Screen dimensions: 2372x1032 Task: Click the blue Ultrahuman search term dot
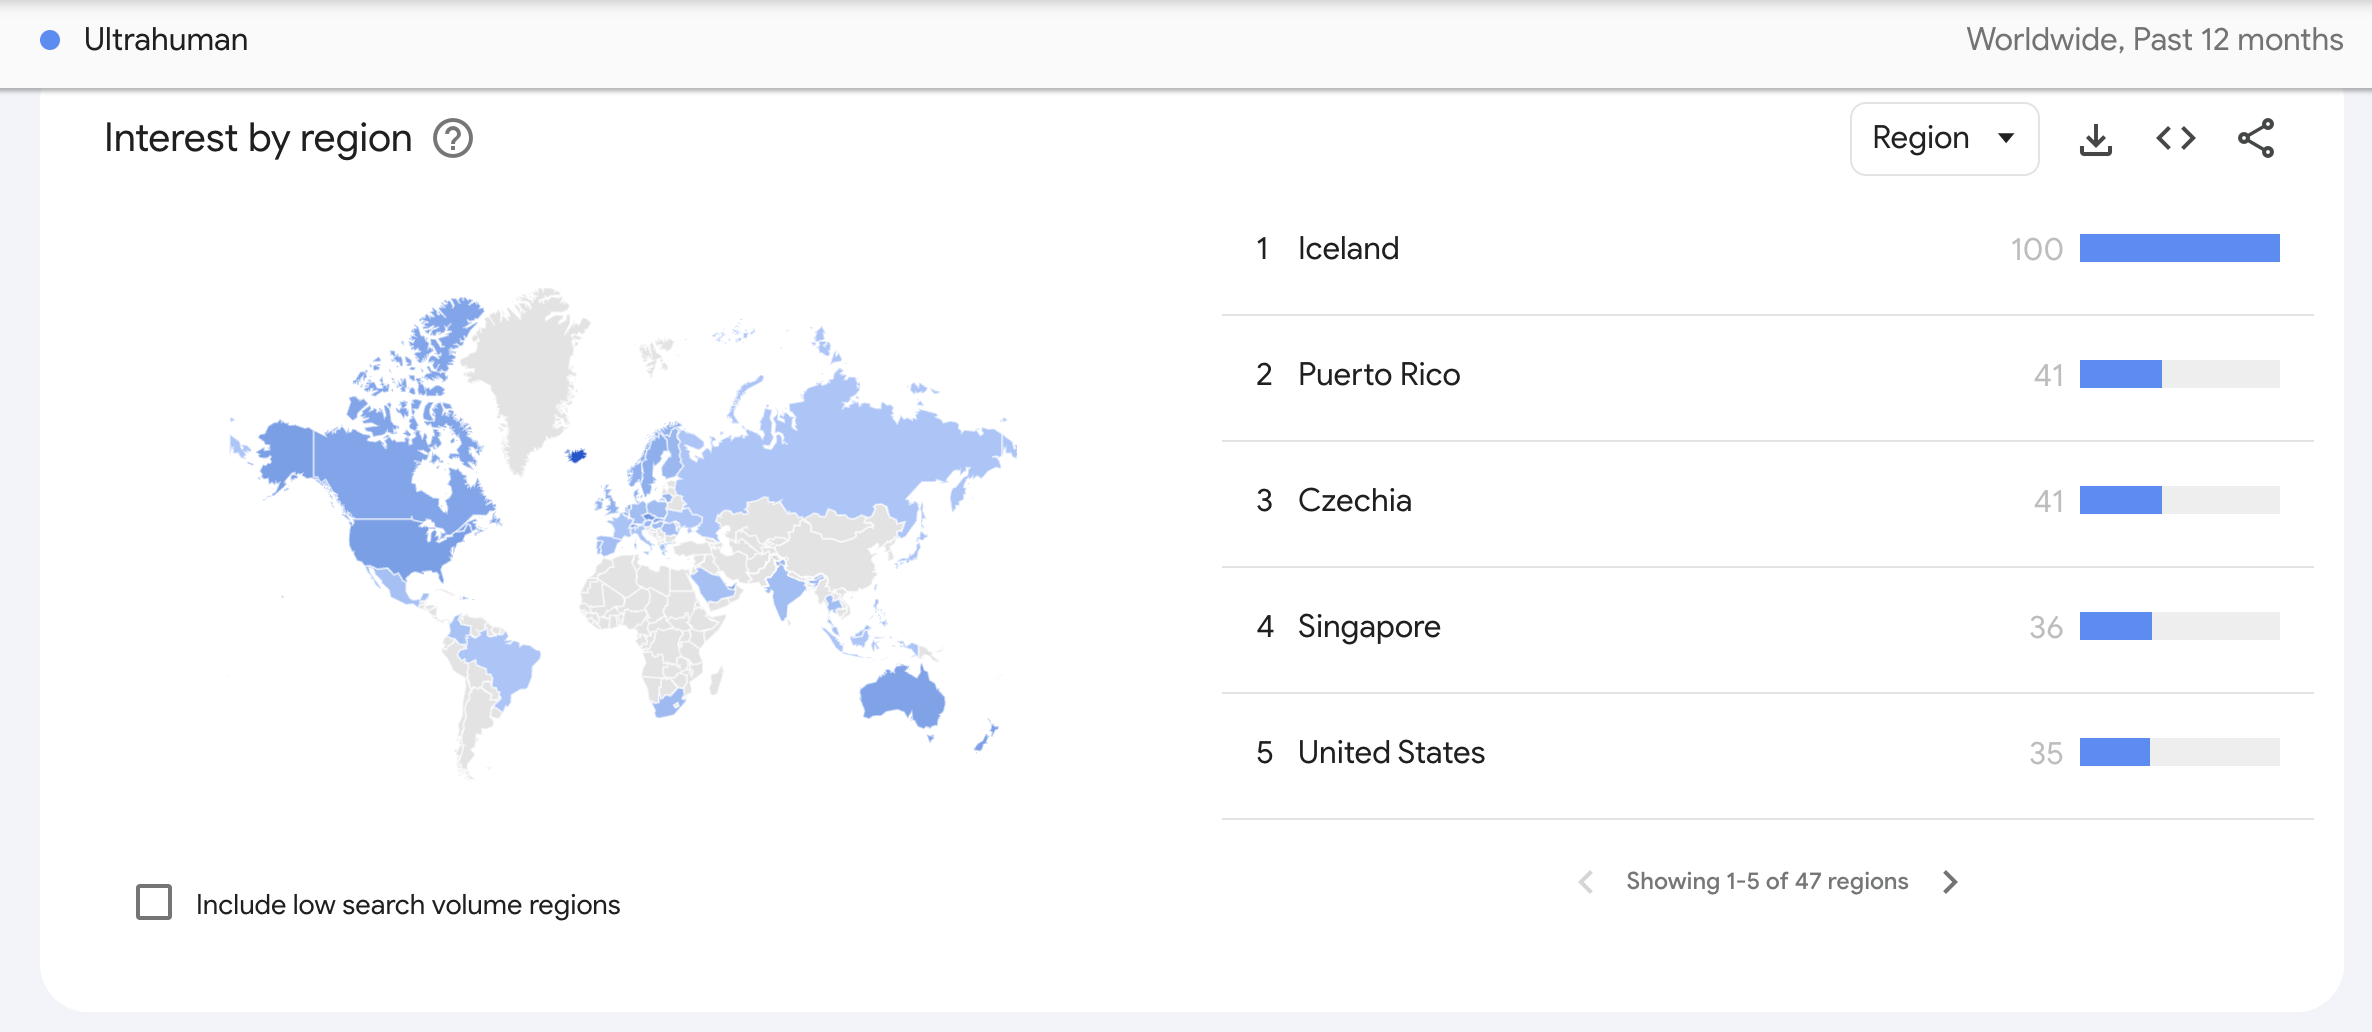pyautogui.click(x=47, y=39)
